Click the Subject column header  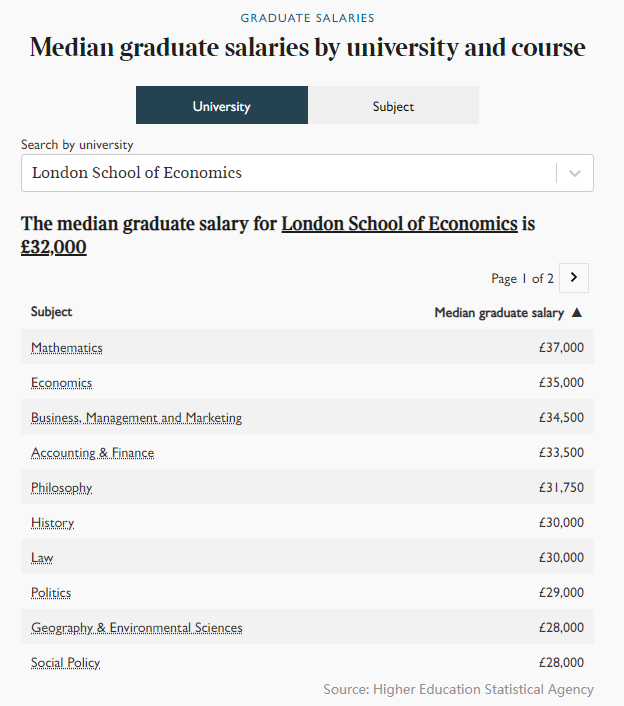point(52,312)
